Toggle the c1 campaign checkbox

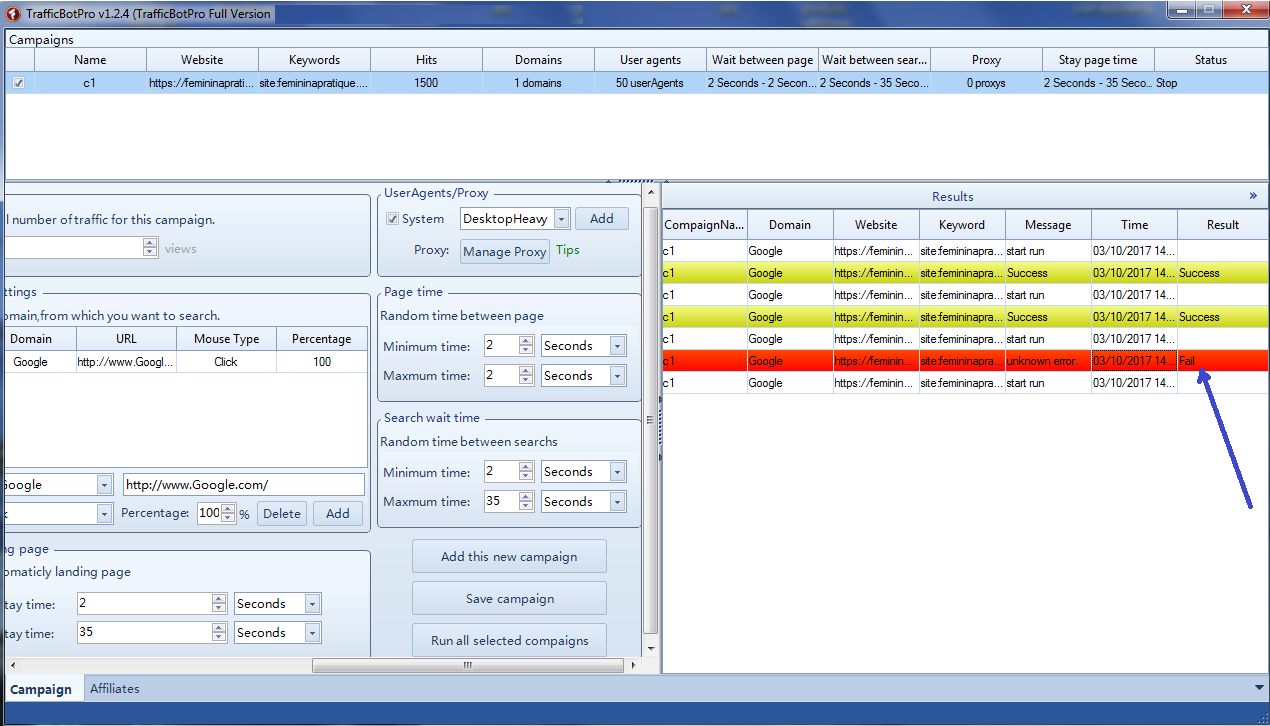pyautogui.click(x=18, y=83)
